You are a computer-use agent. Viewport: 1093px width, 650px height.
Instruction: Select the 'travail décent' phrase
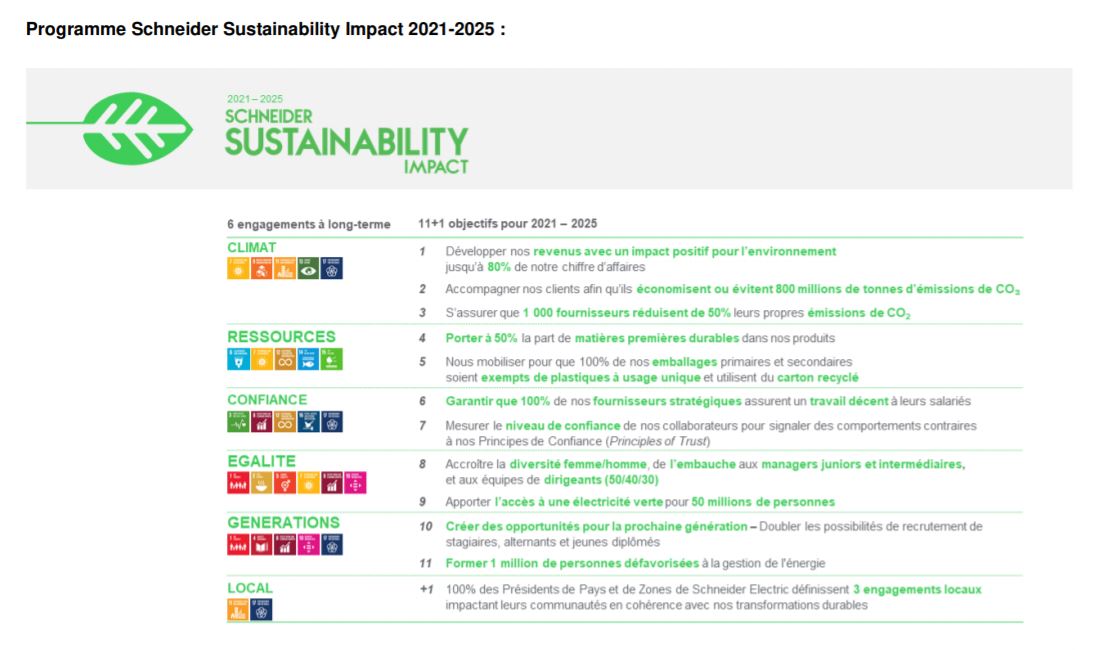coord(849,401)
